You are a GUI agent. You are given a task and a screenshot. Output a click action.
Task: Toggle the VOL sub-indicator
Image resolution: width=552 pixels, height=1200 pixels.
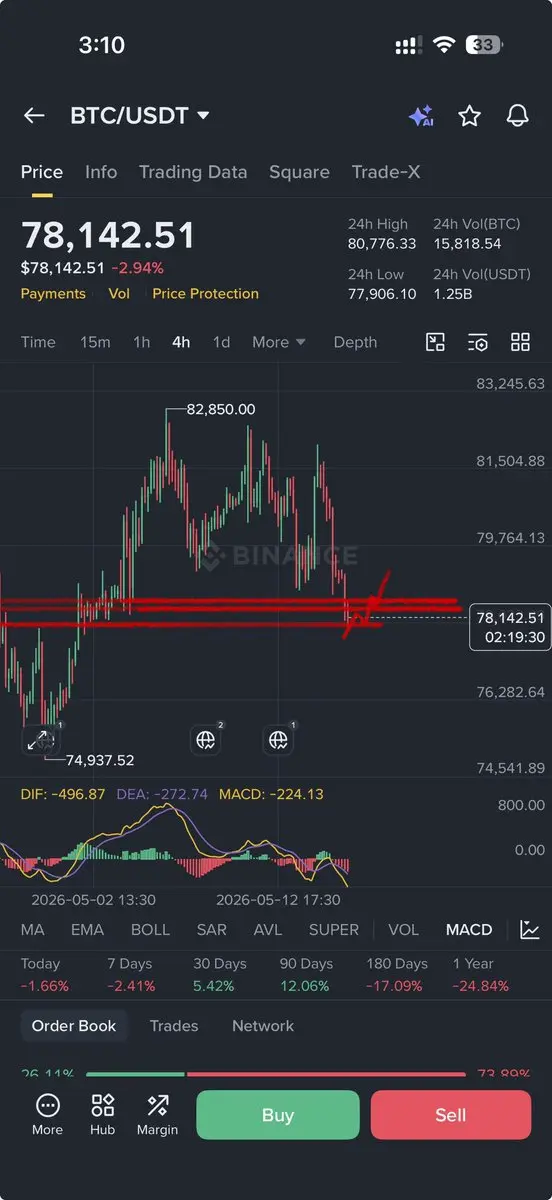(x=403, y=930)
